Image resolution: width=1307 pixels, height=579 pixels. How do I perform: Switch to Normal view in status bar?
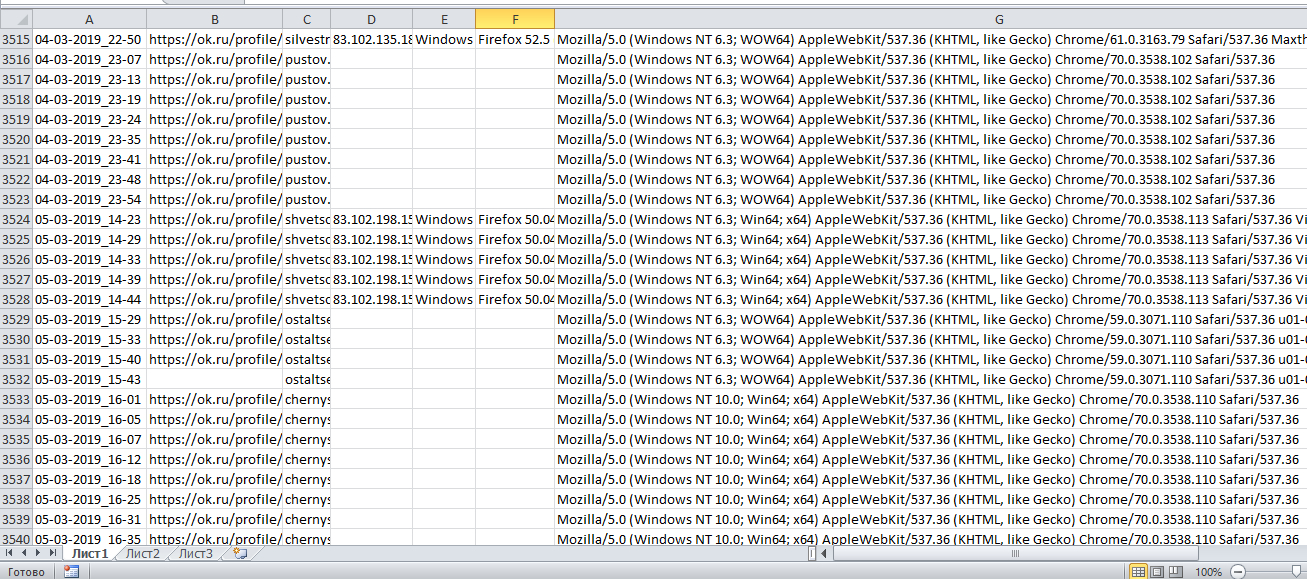(x=1138, y=571)
